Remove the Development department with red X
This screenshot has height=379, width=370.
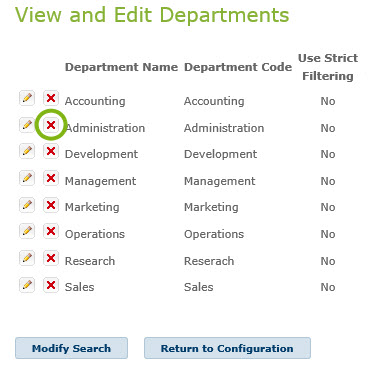pos(51,151)
